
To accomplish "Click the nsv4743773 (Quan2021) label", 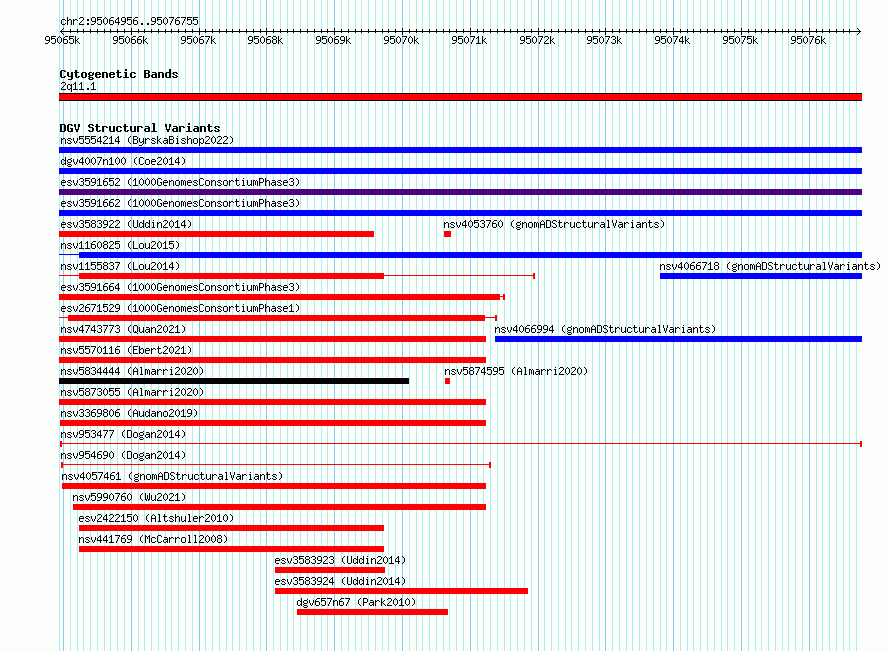I will click(x=123, y=329).
